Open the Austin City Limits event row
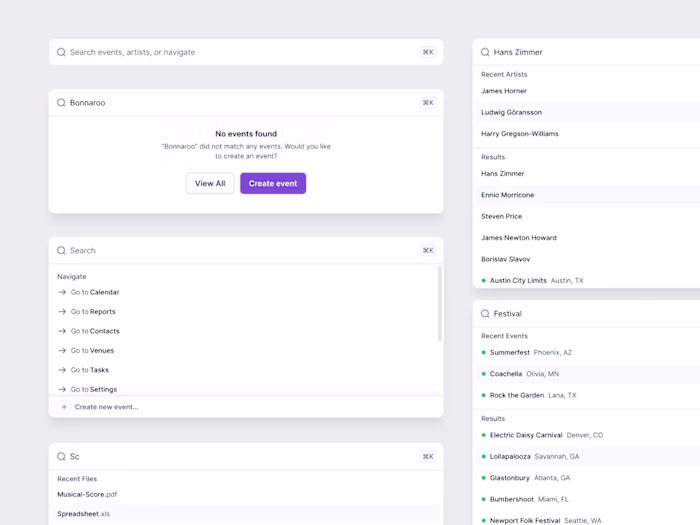Viewport: 700px width, 525px height. tap(588, 280)
